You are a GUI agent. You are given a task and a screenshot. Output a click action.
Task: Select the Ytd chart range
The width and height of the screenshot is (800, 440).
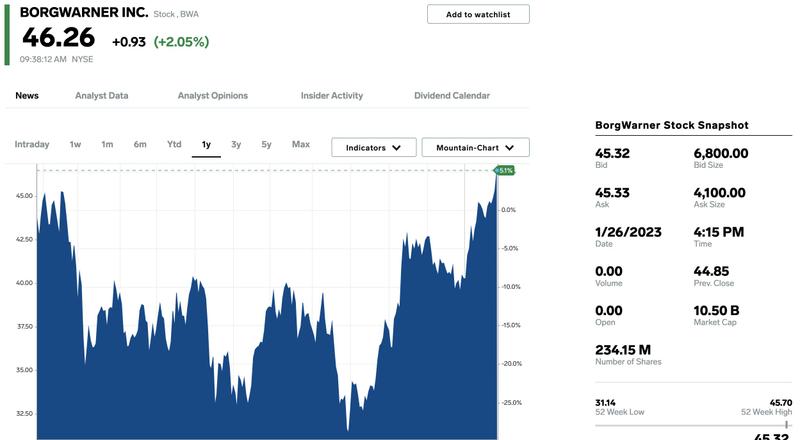click(174, 144)
